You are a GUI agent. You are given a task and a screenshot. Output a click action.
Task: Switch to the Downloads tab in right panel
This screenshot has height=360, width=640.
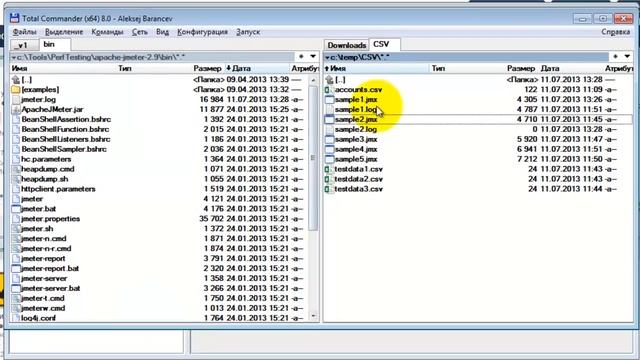tap(347, 45)
